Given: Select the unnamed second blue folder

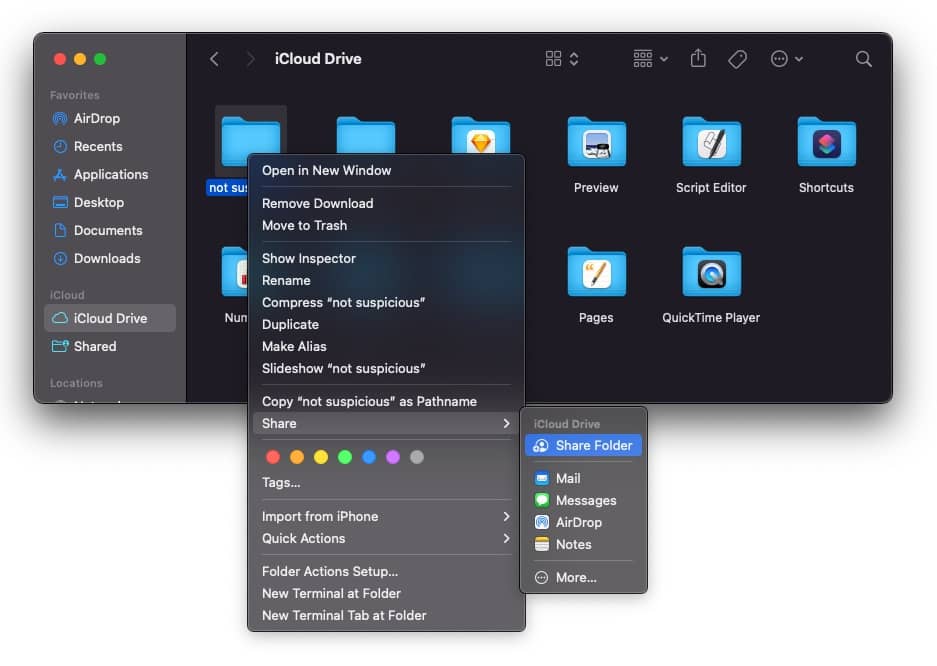Looking at the screenshot, I should 366,136.
